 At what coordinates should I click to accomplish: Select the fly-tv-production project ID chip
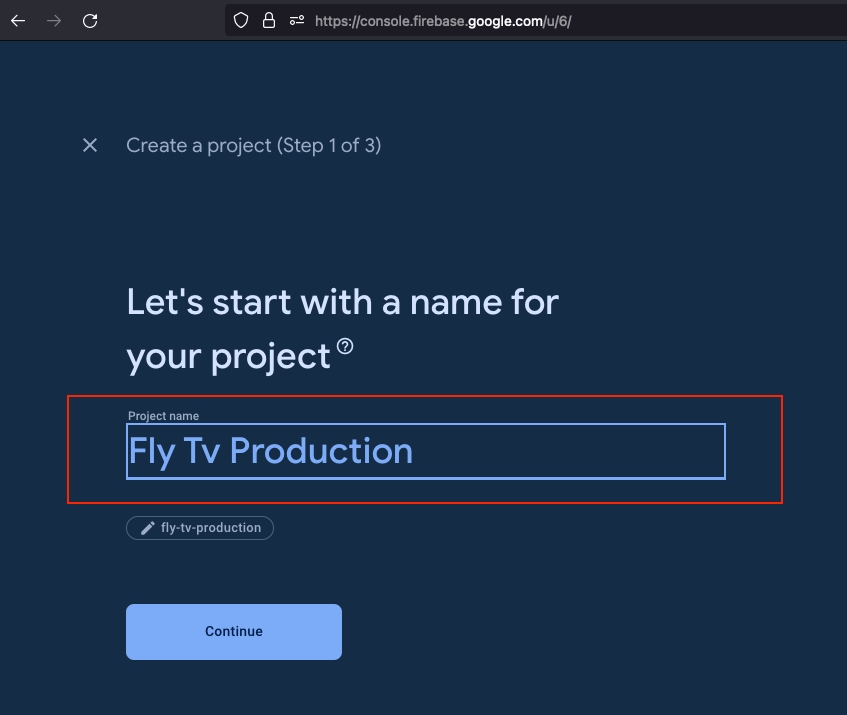[x=210, y=528]
